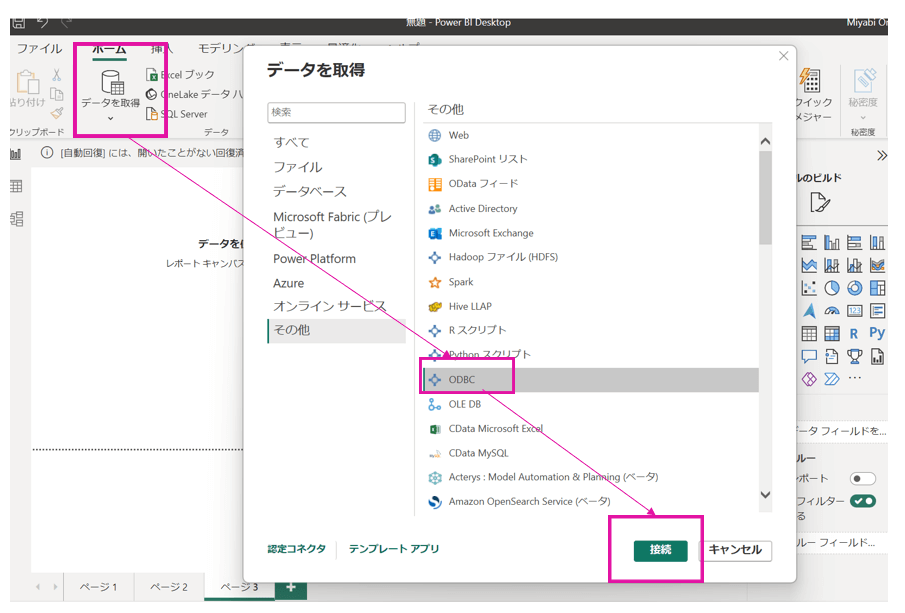905x613 pixels.
Task: Select the すべて category in dialog
Action: pyautogui.click(x=291, y=143)
